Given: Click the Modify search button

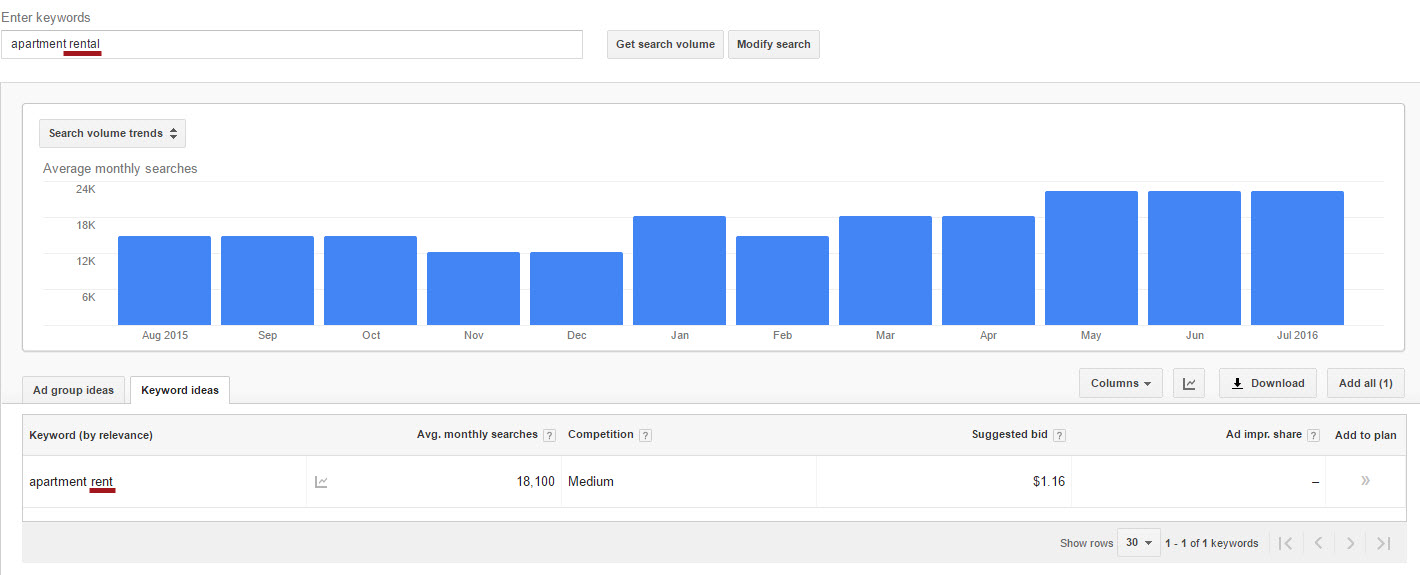Looking at the screenshot, I should pos(773,44).
